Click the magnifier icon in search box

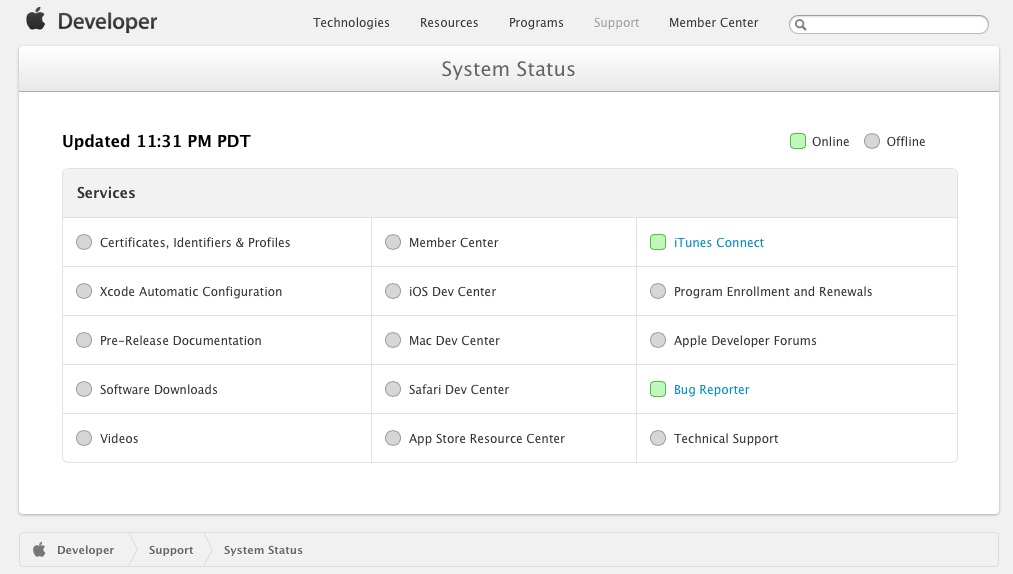[x=800, y=24]
